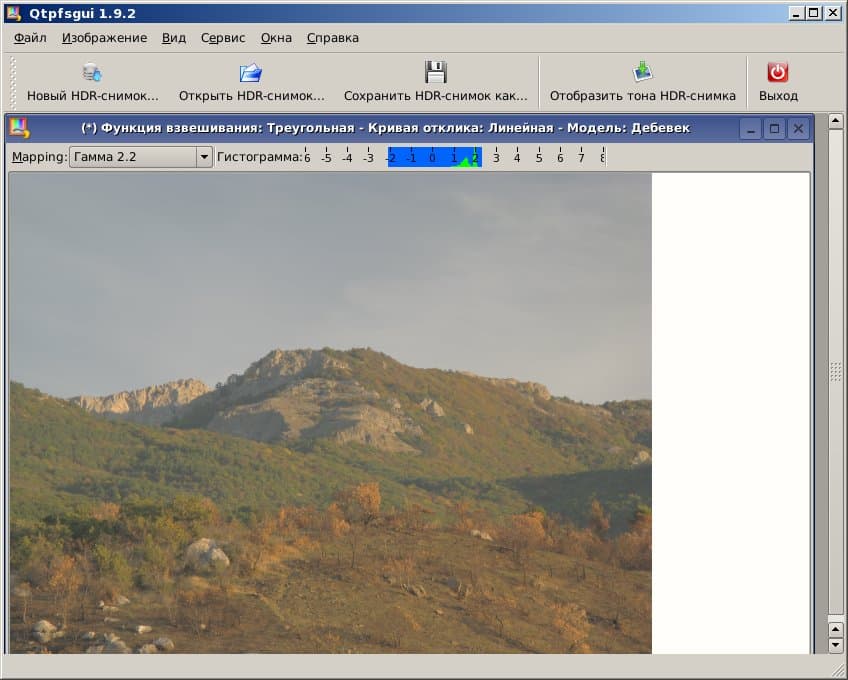This screenshot has height=680, width=848.
Task: Open the Справка menu
Action: point(333,38)
